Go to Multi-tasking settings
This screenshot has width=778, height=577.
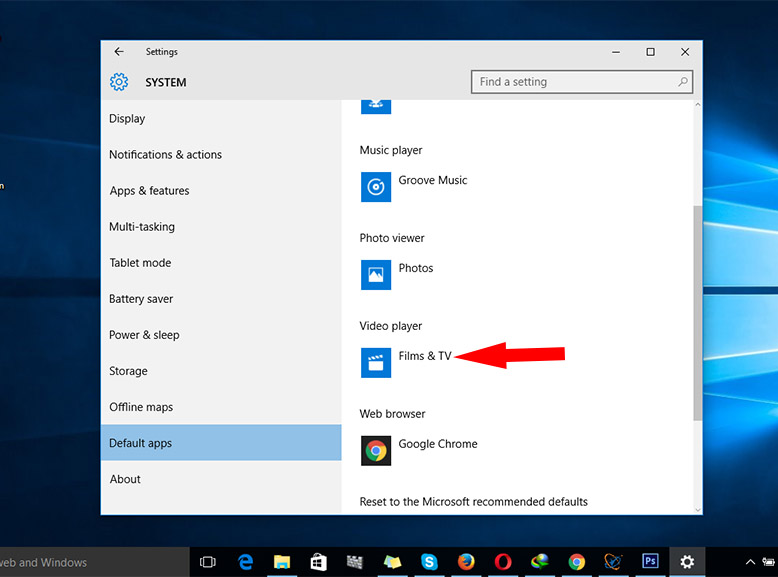click(x=221, y=227)
